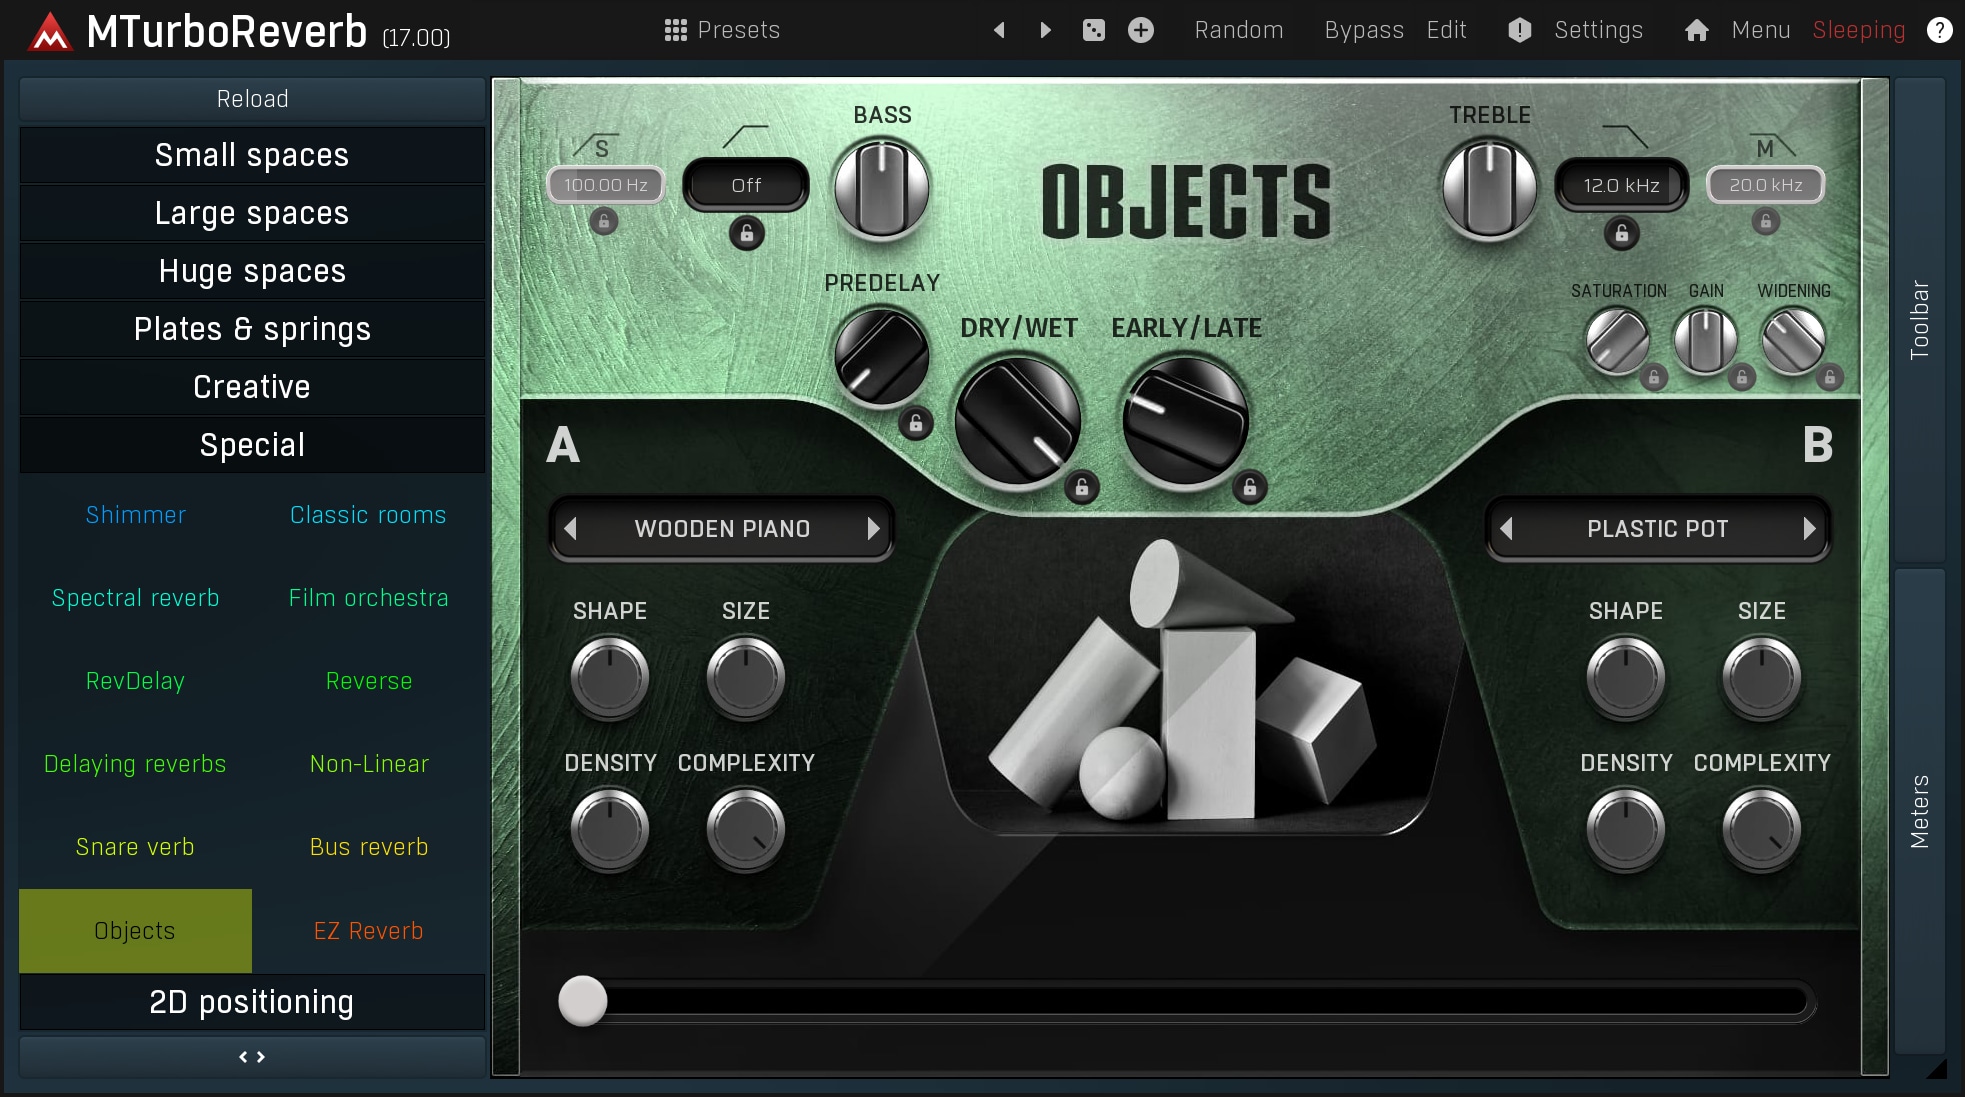The width and height of the screenshot is (1965, 1097).
Task: Click the Bypass button
Action: coord(1363,30)
